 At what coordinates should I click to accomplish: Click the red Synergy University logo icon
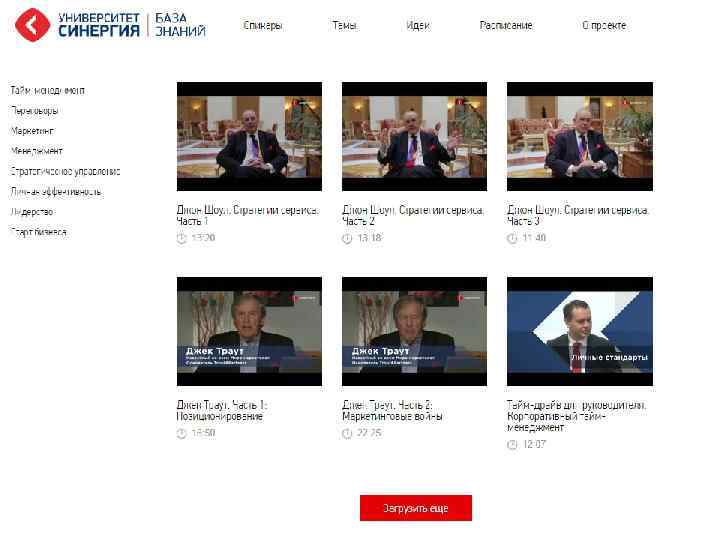(32, 25)
